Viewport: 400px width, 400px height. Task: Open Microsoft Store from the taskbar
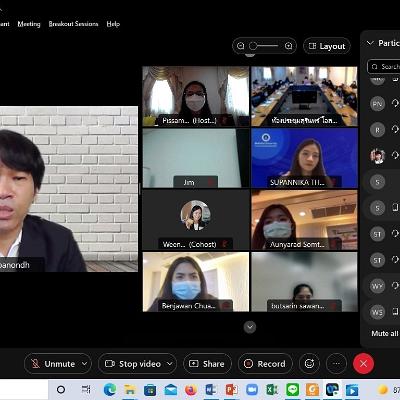point(150,389)
